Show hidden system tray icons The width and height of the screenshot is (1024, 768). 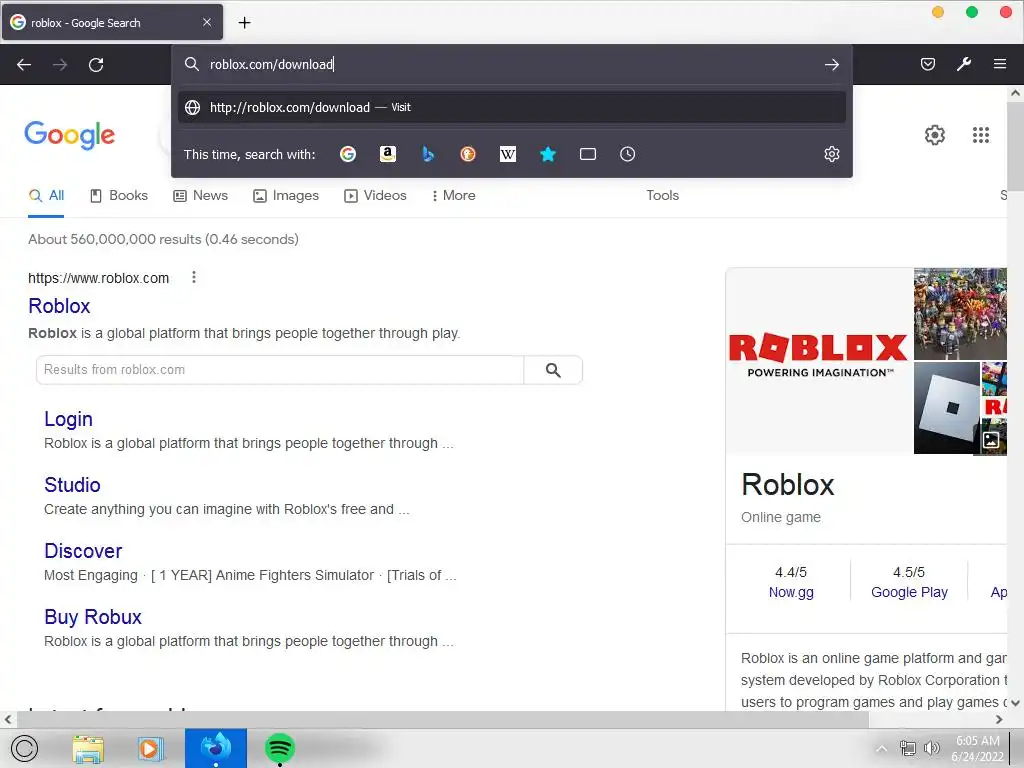(x=881, y=748)
